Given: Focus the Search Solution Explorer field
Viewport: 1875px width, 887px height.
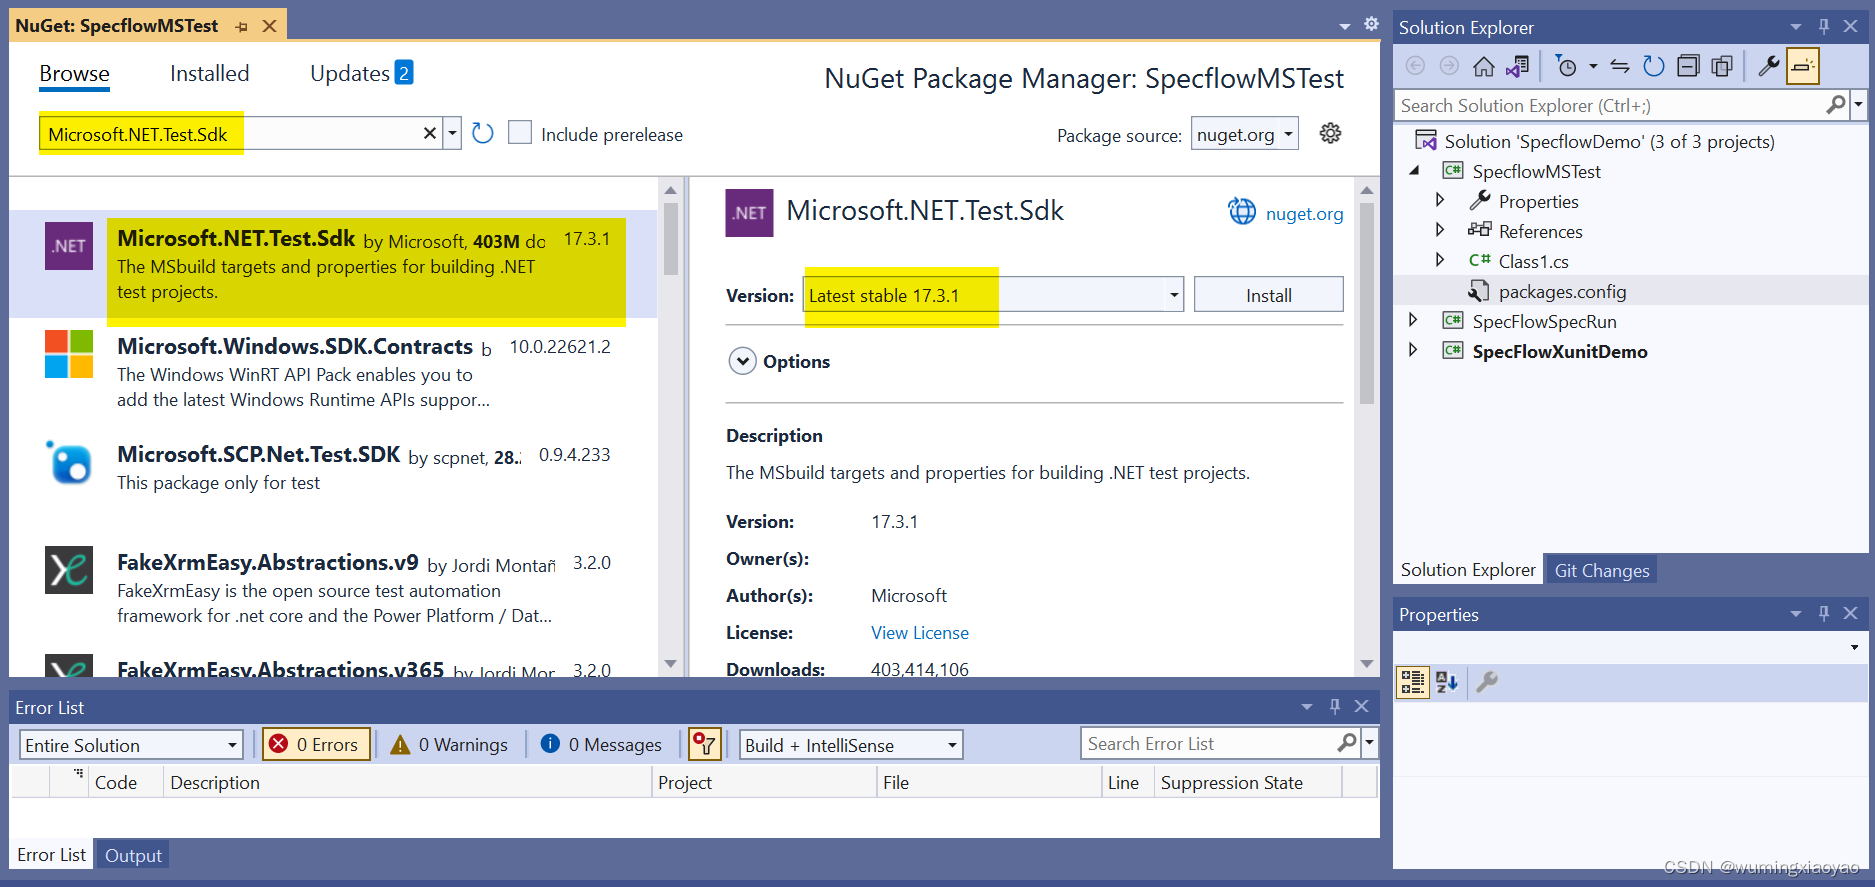Looking at the screenshot, I should [x=1610, y=105].
